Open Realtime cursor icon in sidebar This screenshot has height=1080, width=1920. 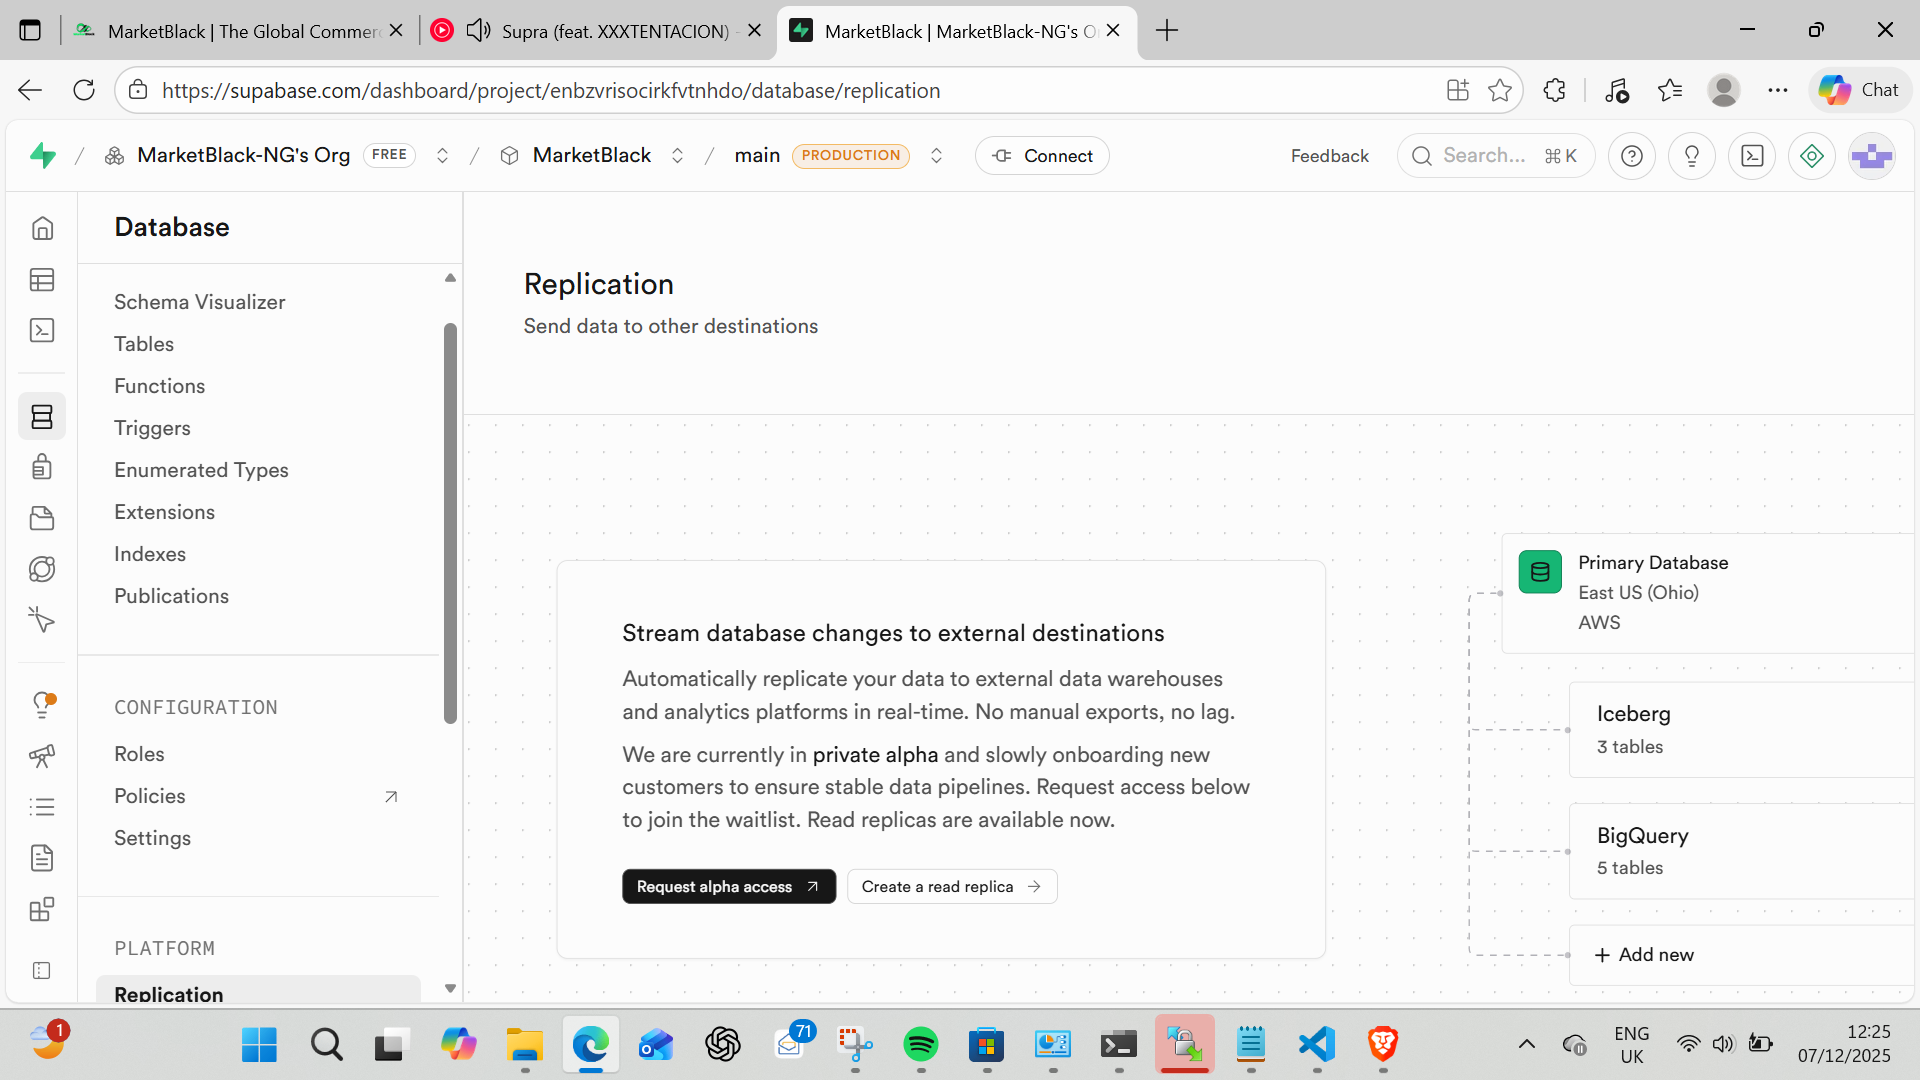point(42,620)
